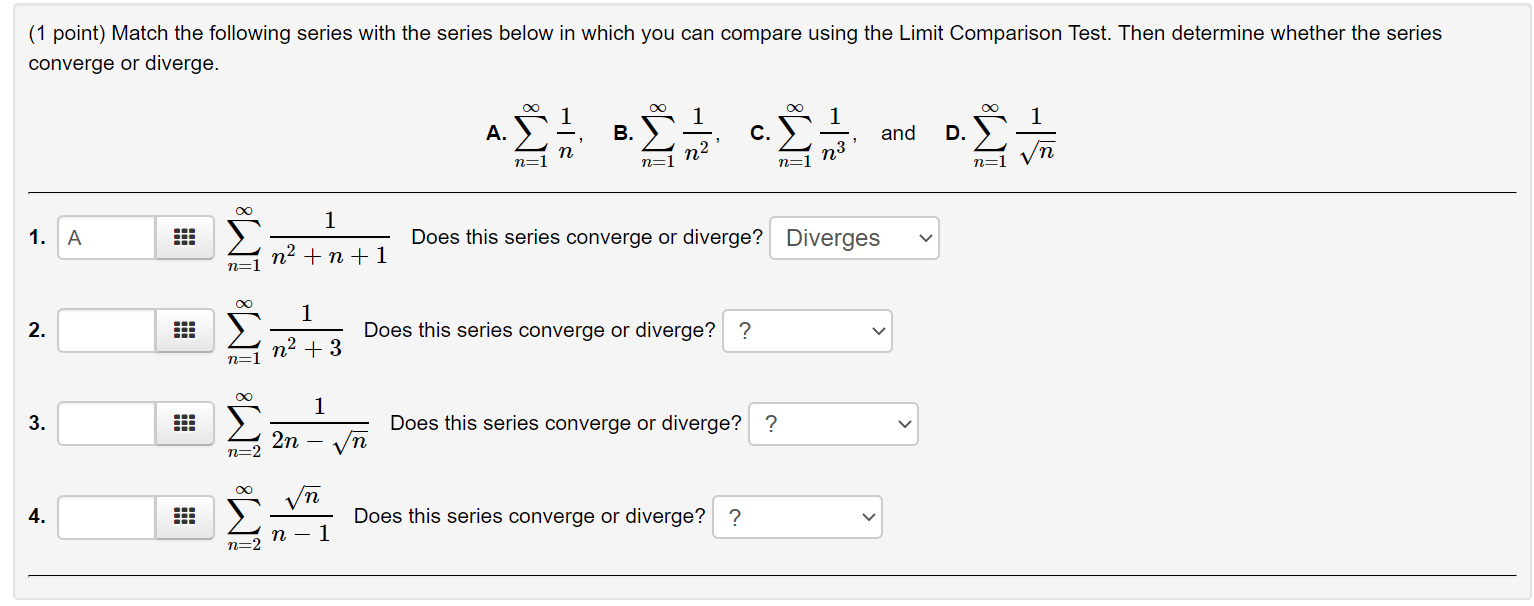The width and height of the screenshot is (1534, 606).
Task: Focus the answer field for series 4
Action: point(105,517)
